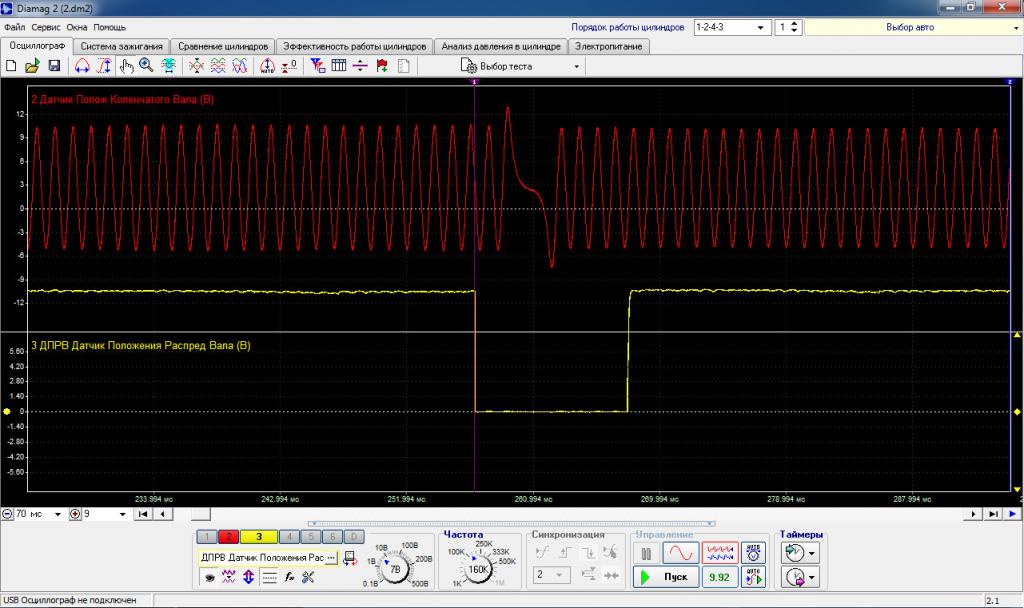Screen dimensions: 1024x608
Task: Add a marker with the red flag icon
Action: [x=382, y=66]
